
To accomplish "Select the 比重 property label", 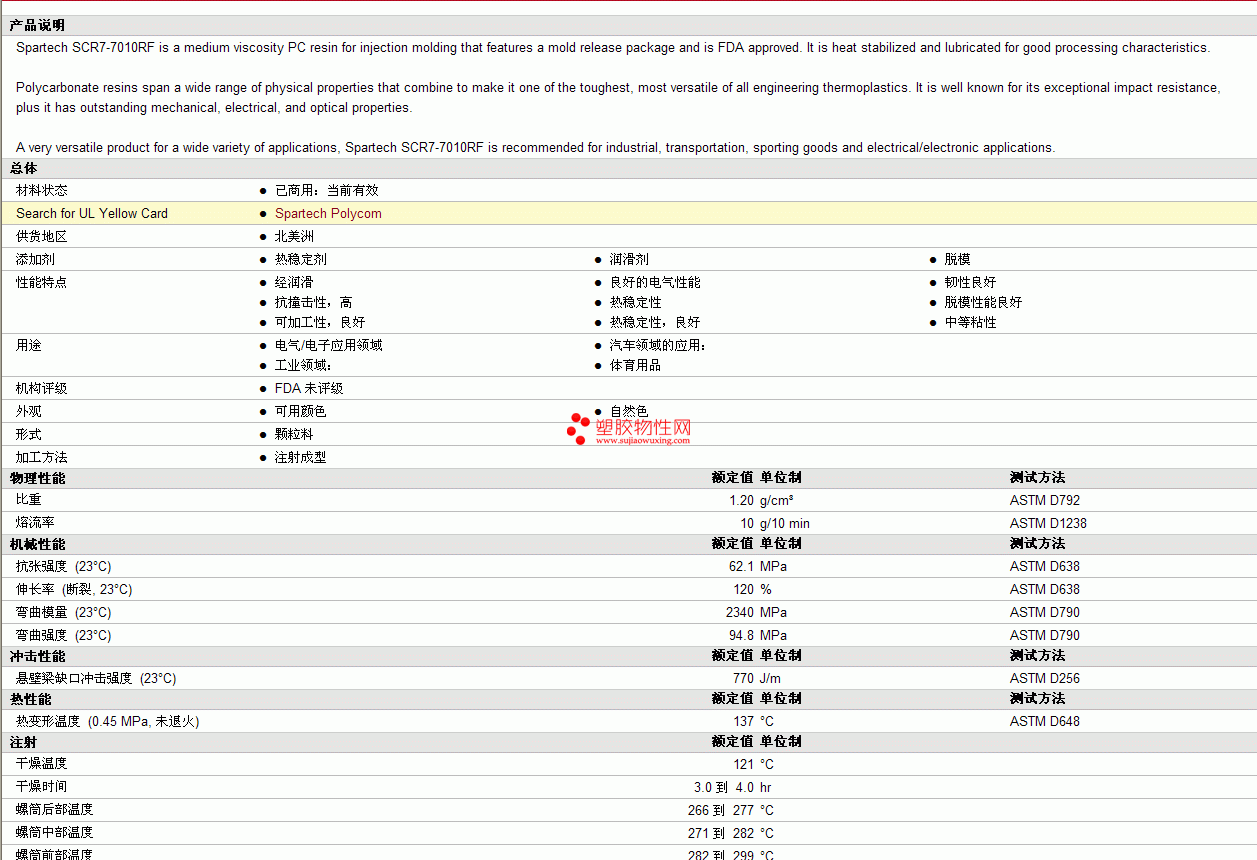I will (x=29, y=500).
